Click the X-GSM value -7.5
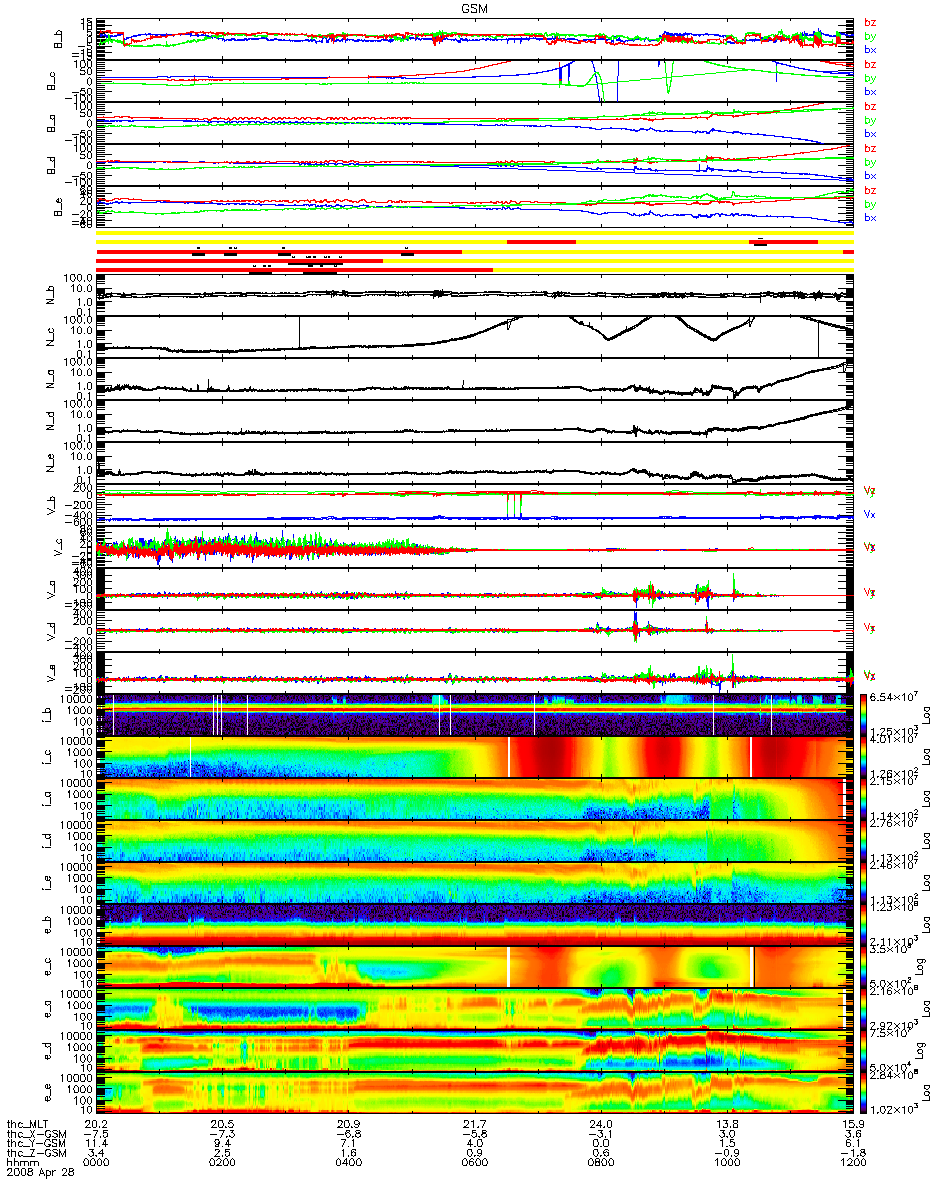930x1200 pixels. pos(96,1135)
